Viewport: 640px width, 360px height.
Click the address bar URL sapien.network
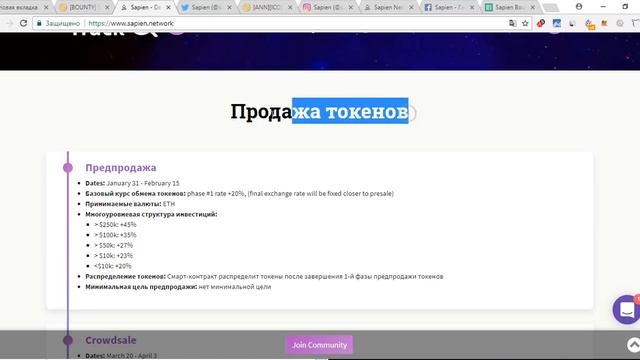click(131, 23)
